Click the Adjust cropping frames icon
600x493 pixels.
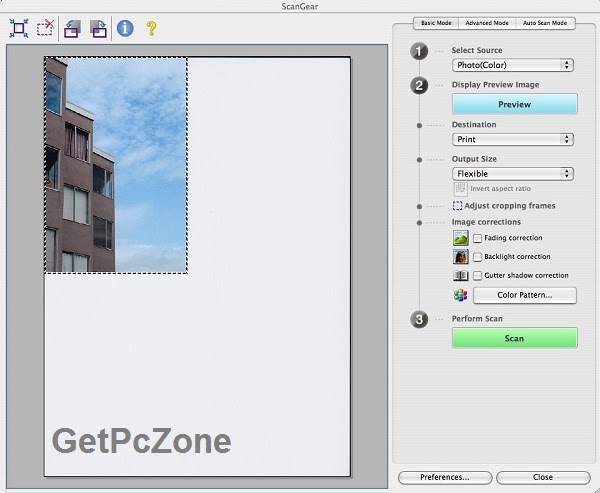click(457, 206)
